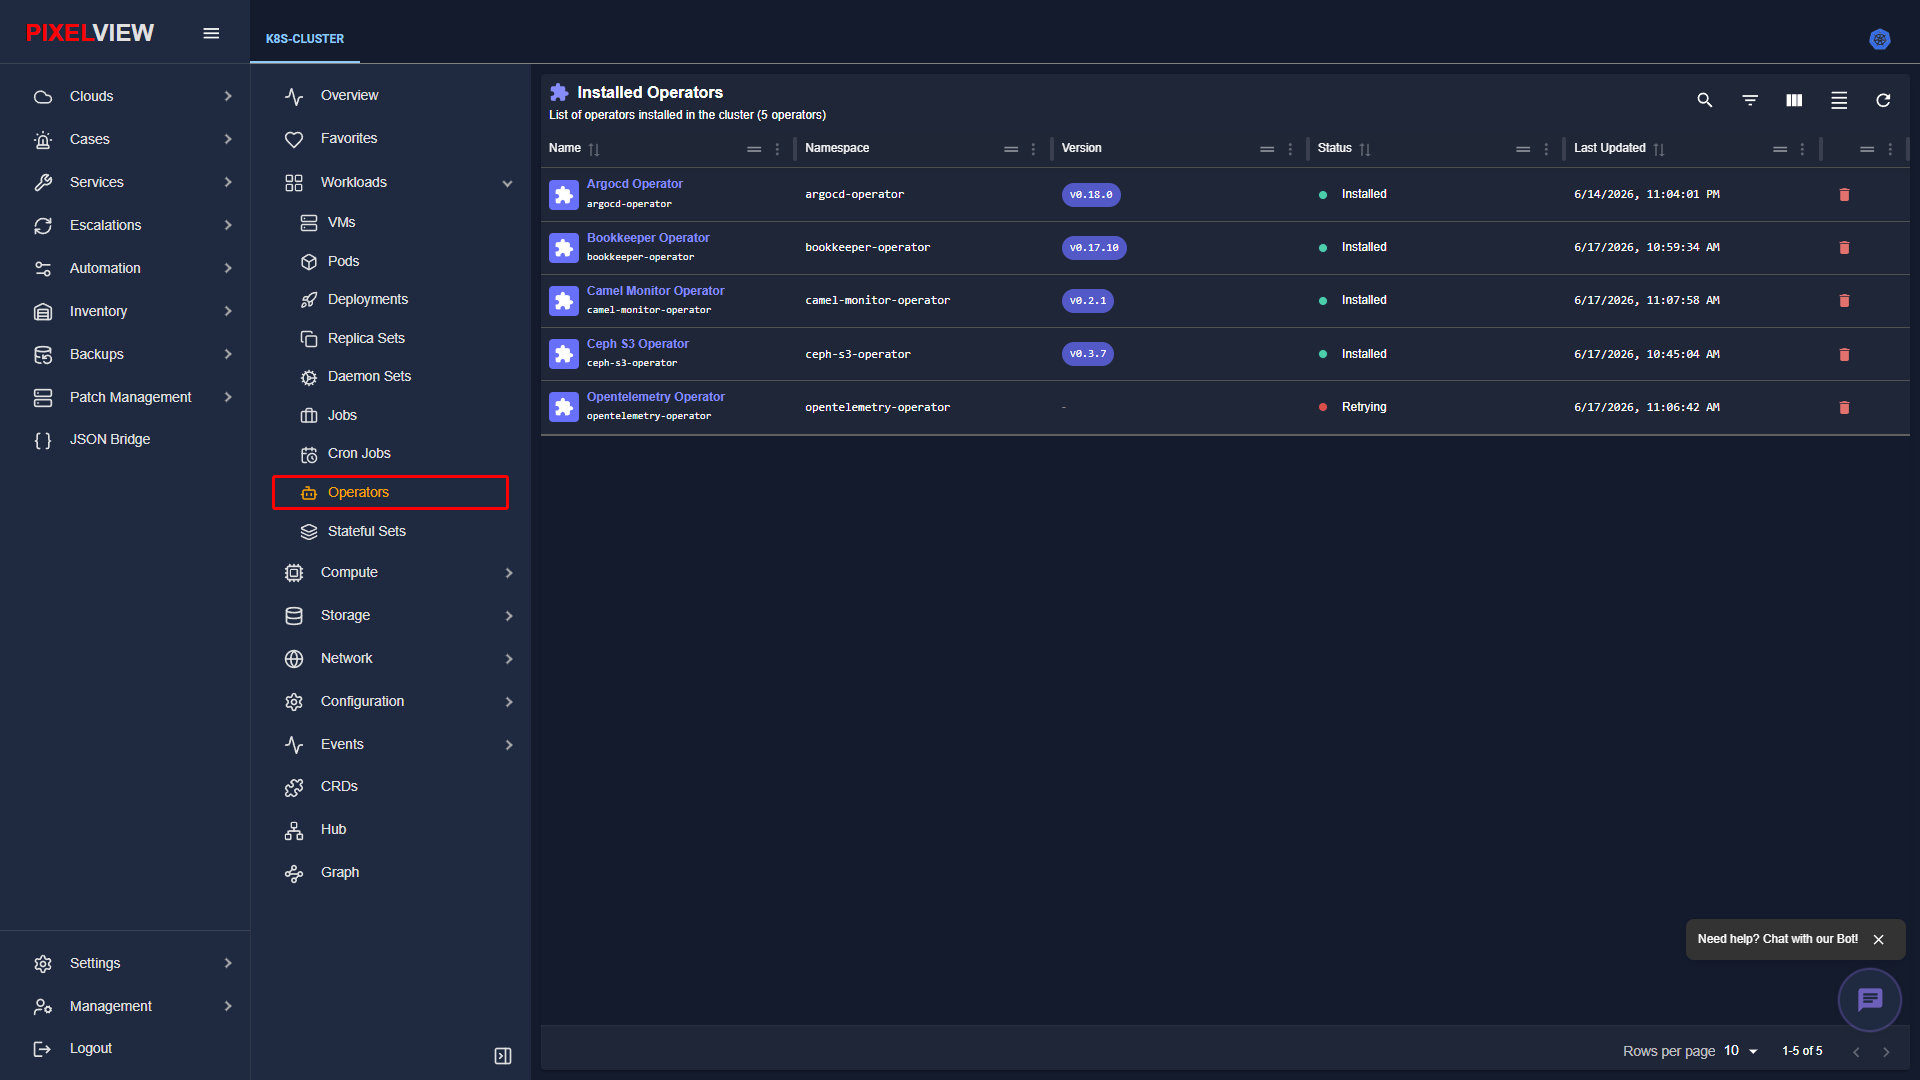Click the filter icon above table
The height and width of the screenshot is (1080, 1920).
pos(1750,100)
